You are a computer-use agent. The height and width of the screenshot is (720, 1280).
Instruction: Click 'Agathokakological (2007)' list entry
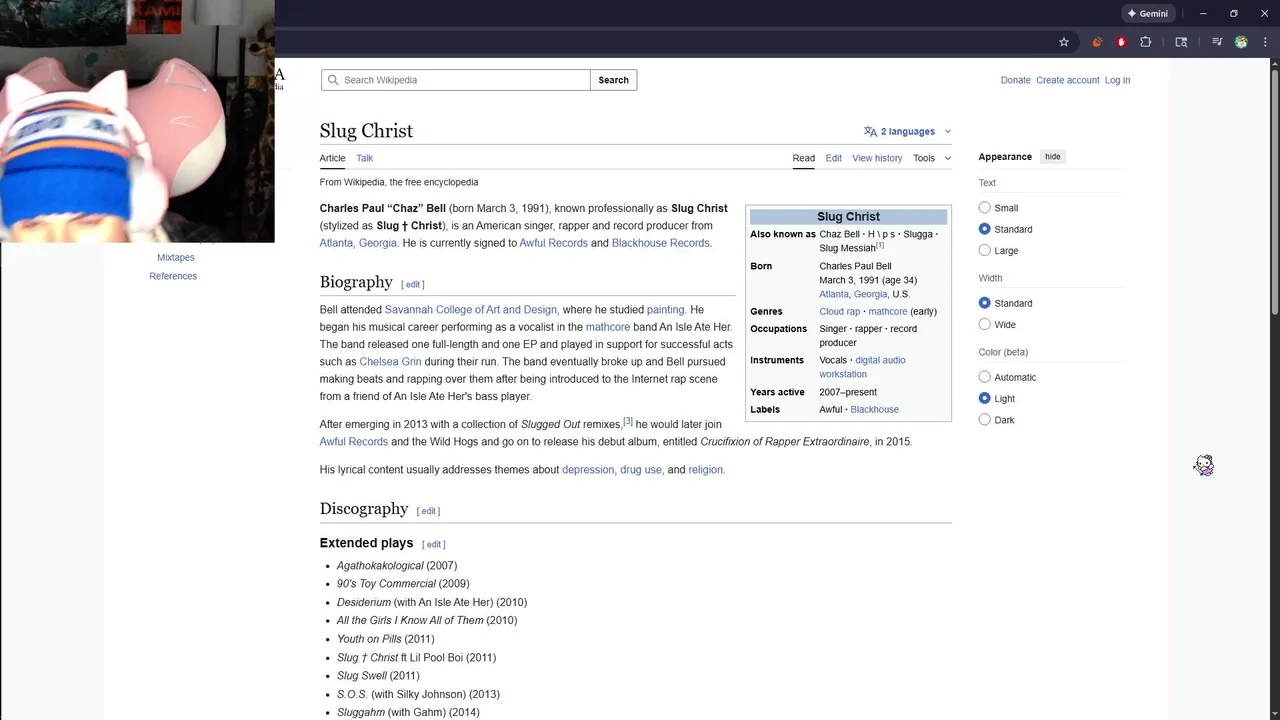396,566
